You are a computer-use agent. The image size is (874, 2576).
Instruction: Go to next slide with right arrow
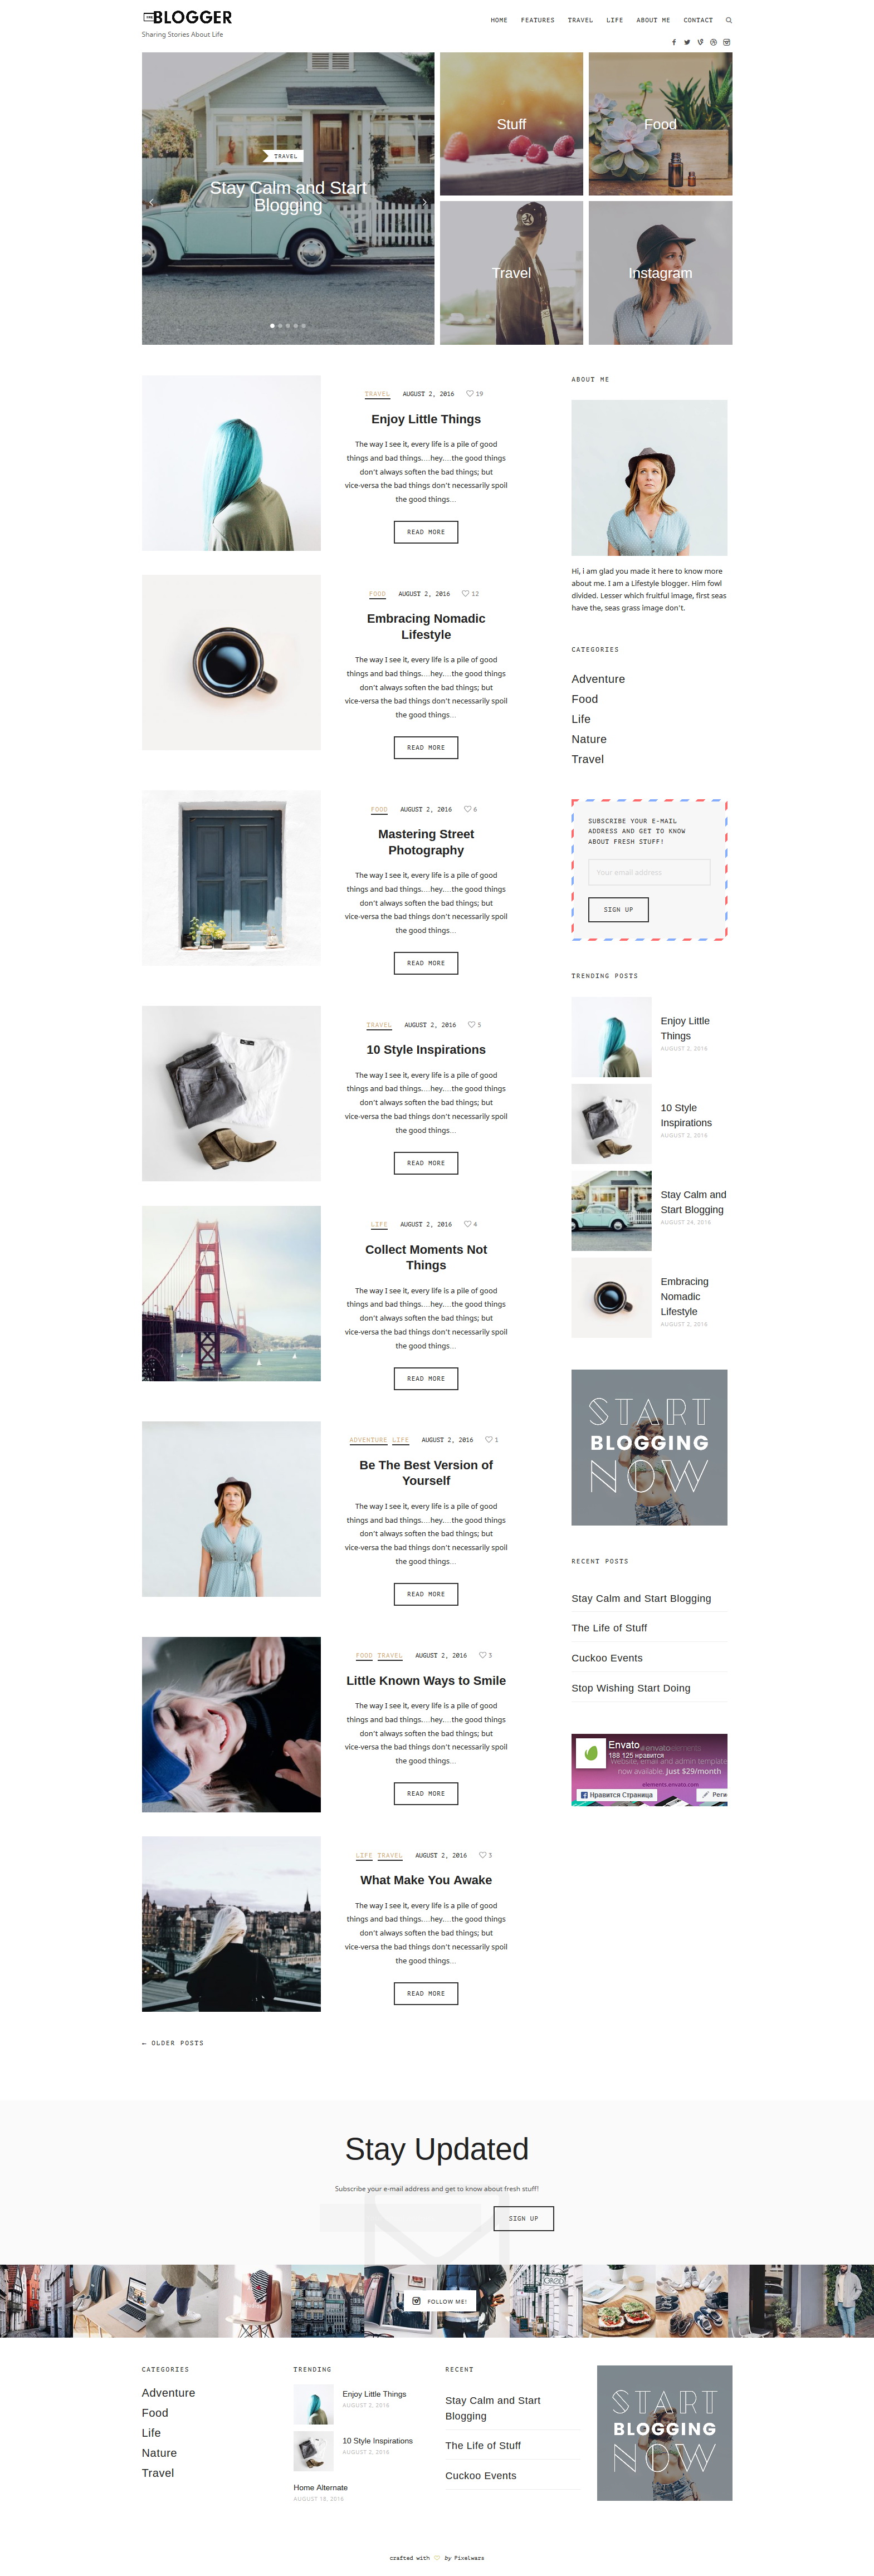click(424, 203)
